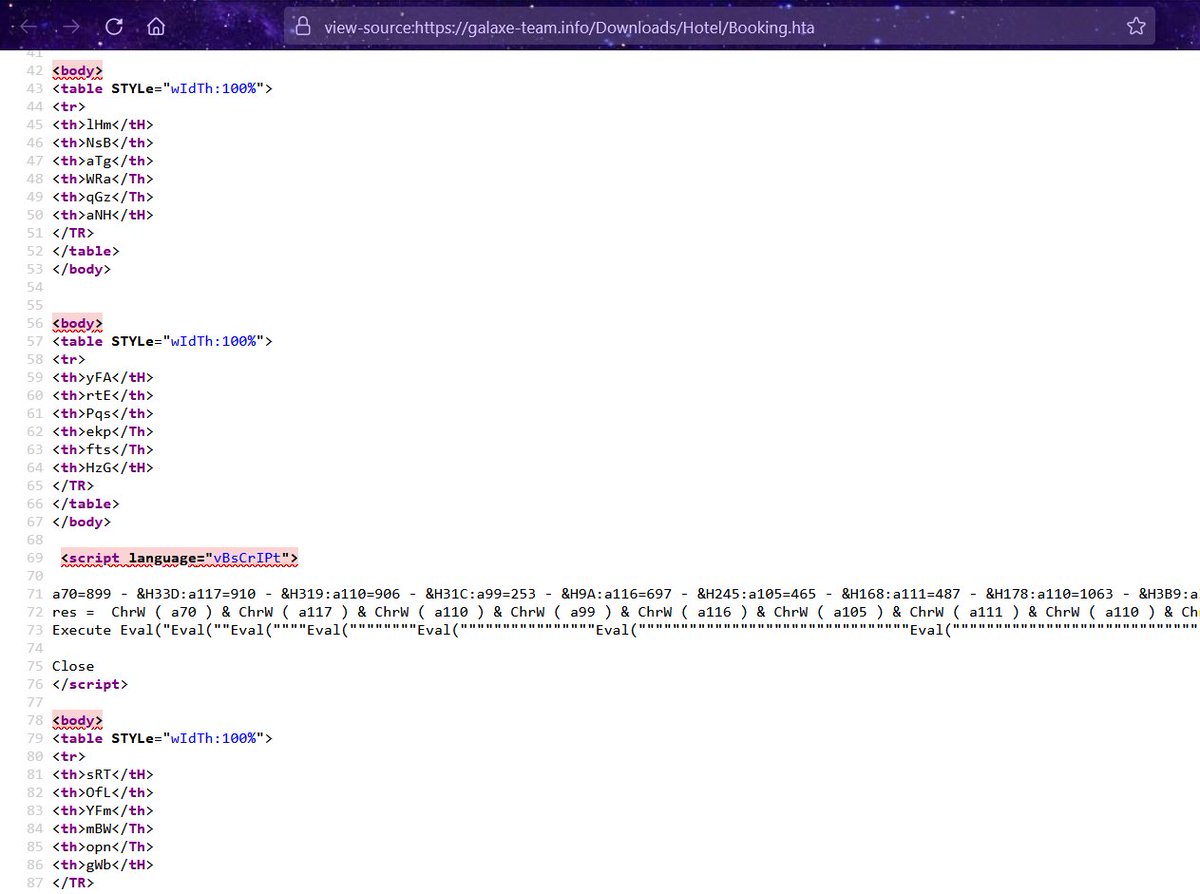Click the gWb header cell text

99,864
